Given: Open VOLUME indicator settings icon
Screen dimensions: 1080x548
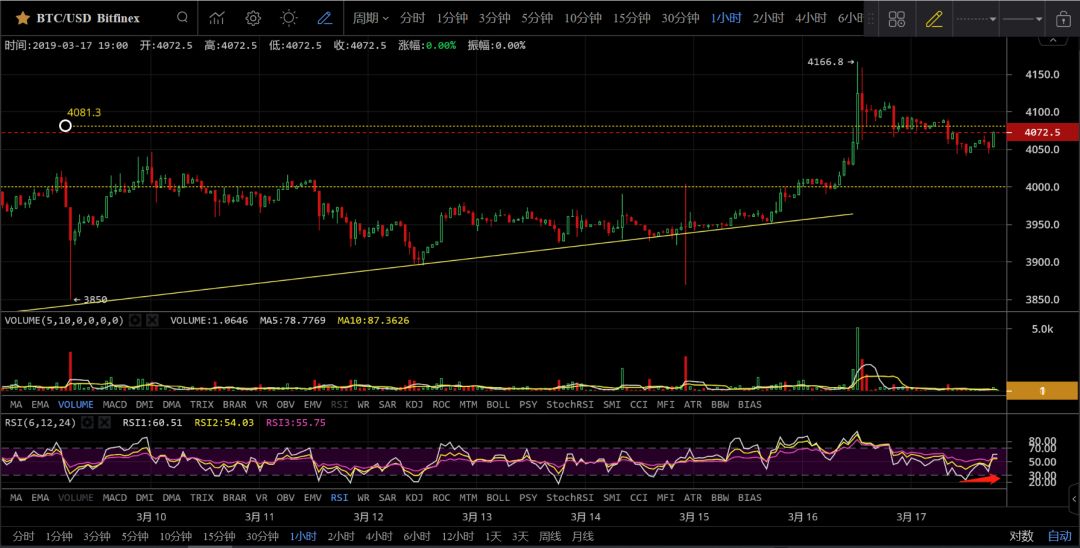Looking at the screenshot, I should click(x=136, y=320).
